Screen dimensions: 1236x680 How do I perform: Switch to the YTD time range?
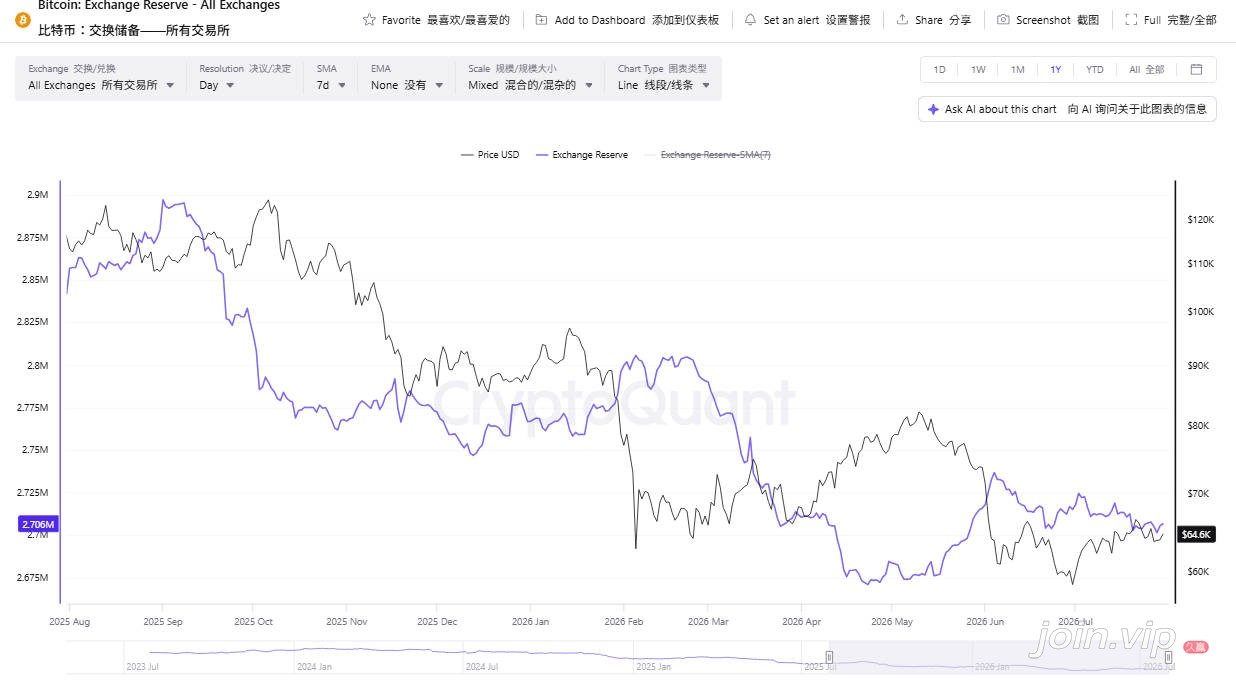pyautogui.click(x=1095, y=69)
